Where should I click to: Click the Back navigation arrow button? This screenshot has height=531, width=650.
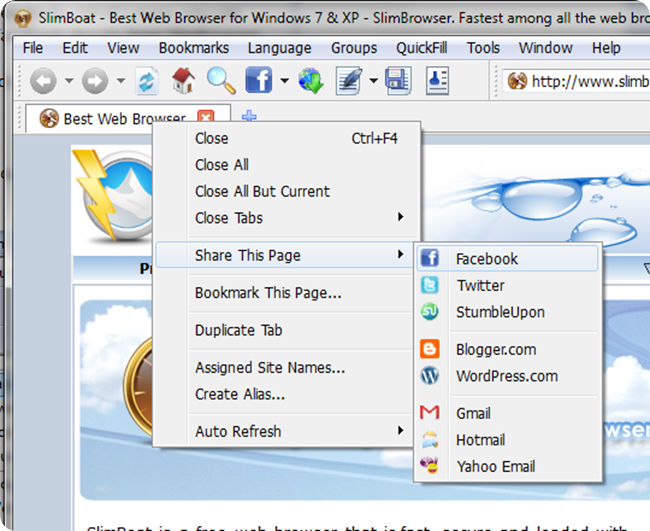[x=43, y=80]
